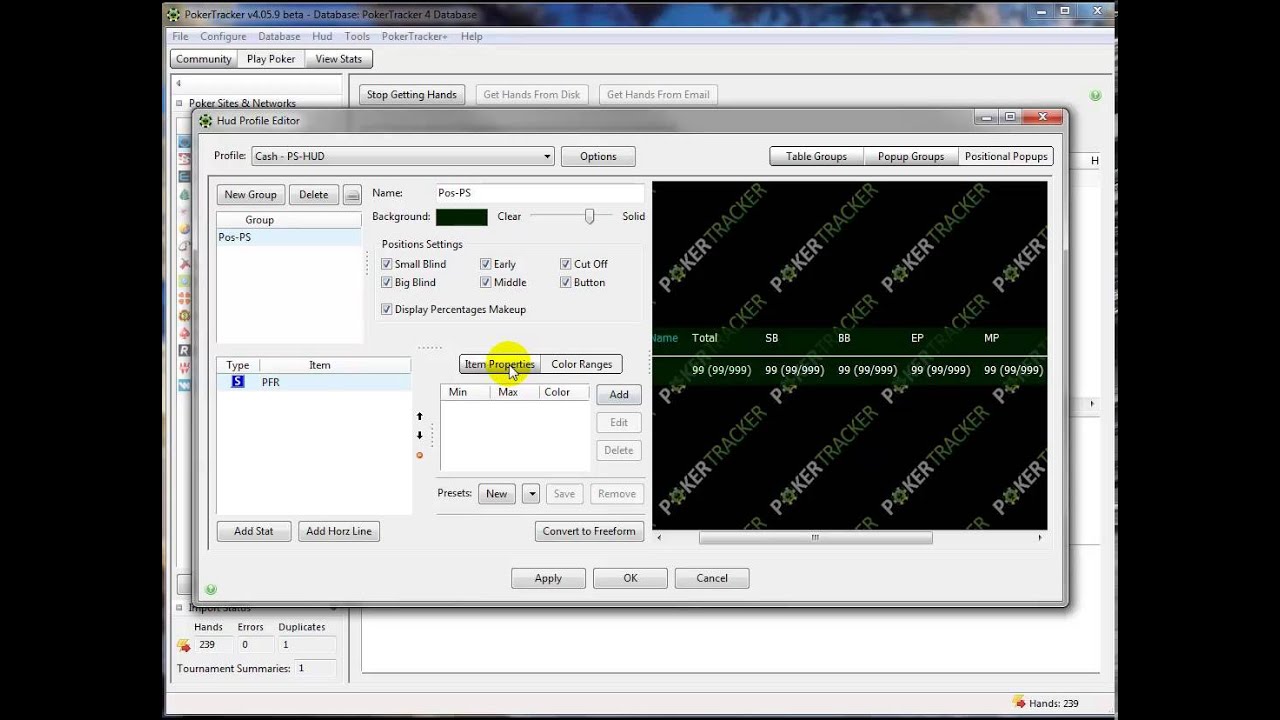Click the Add Horz Line button
Screen dimensions: 1280x720
339,531
